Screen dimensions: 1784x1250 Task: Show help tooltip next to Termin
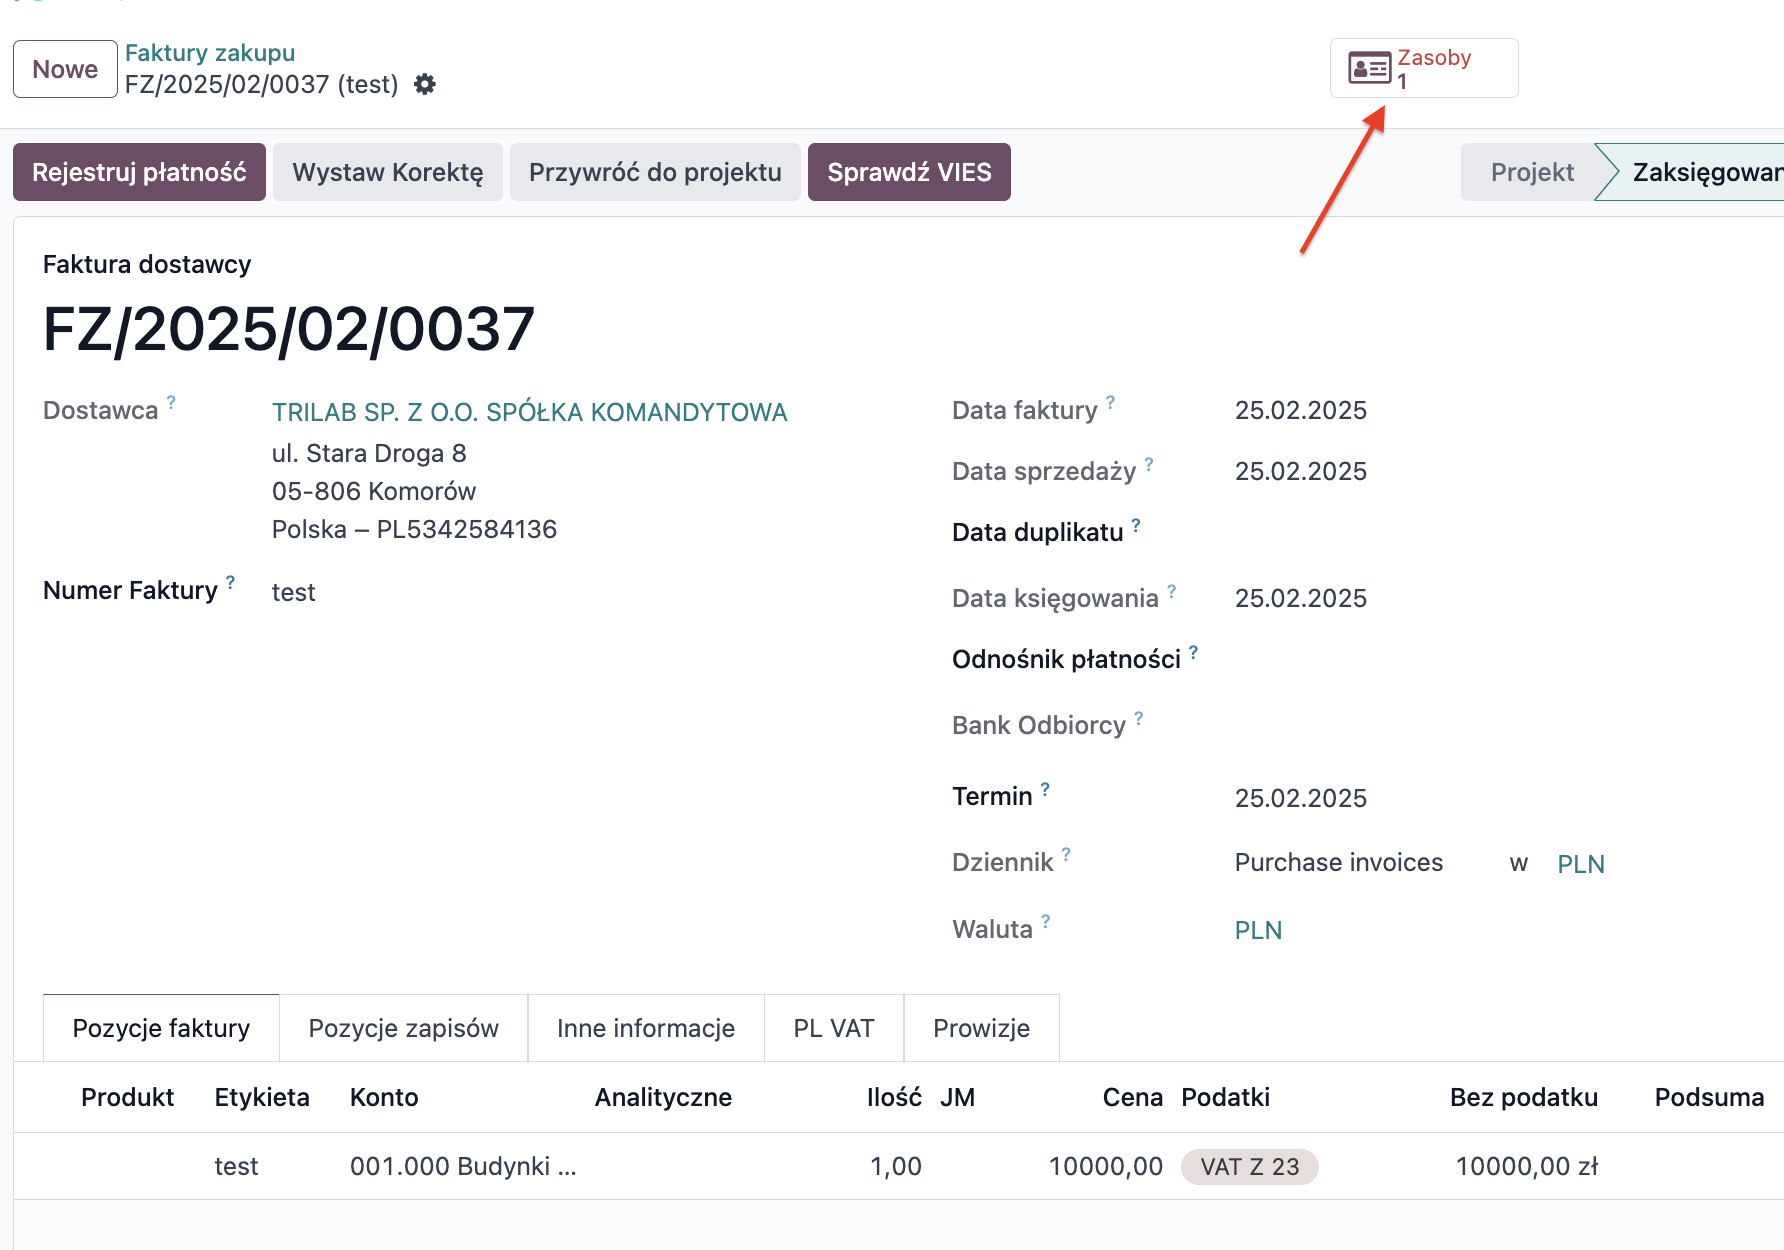point(1045,788)
